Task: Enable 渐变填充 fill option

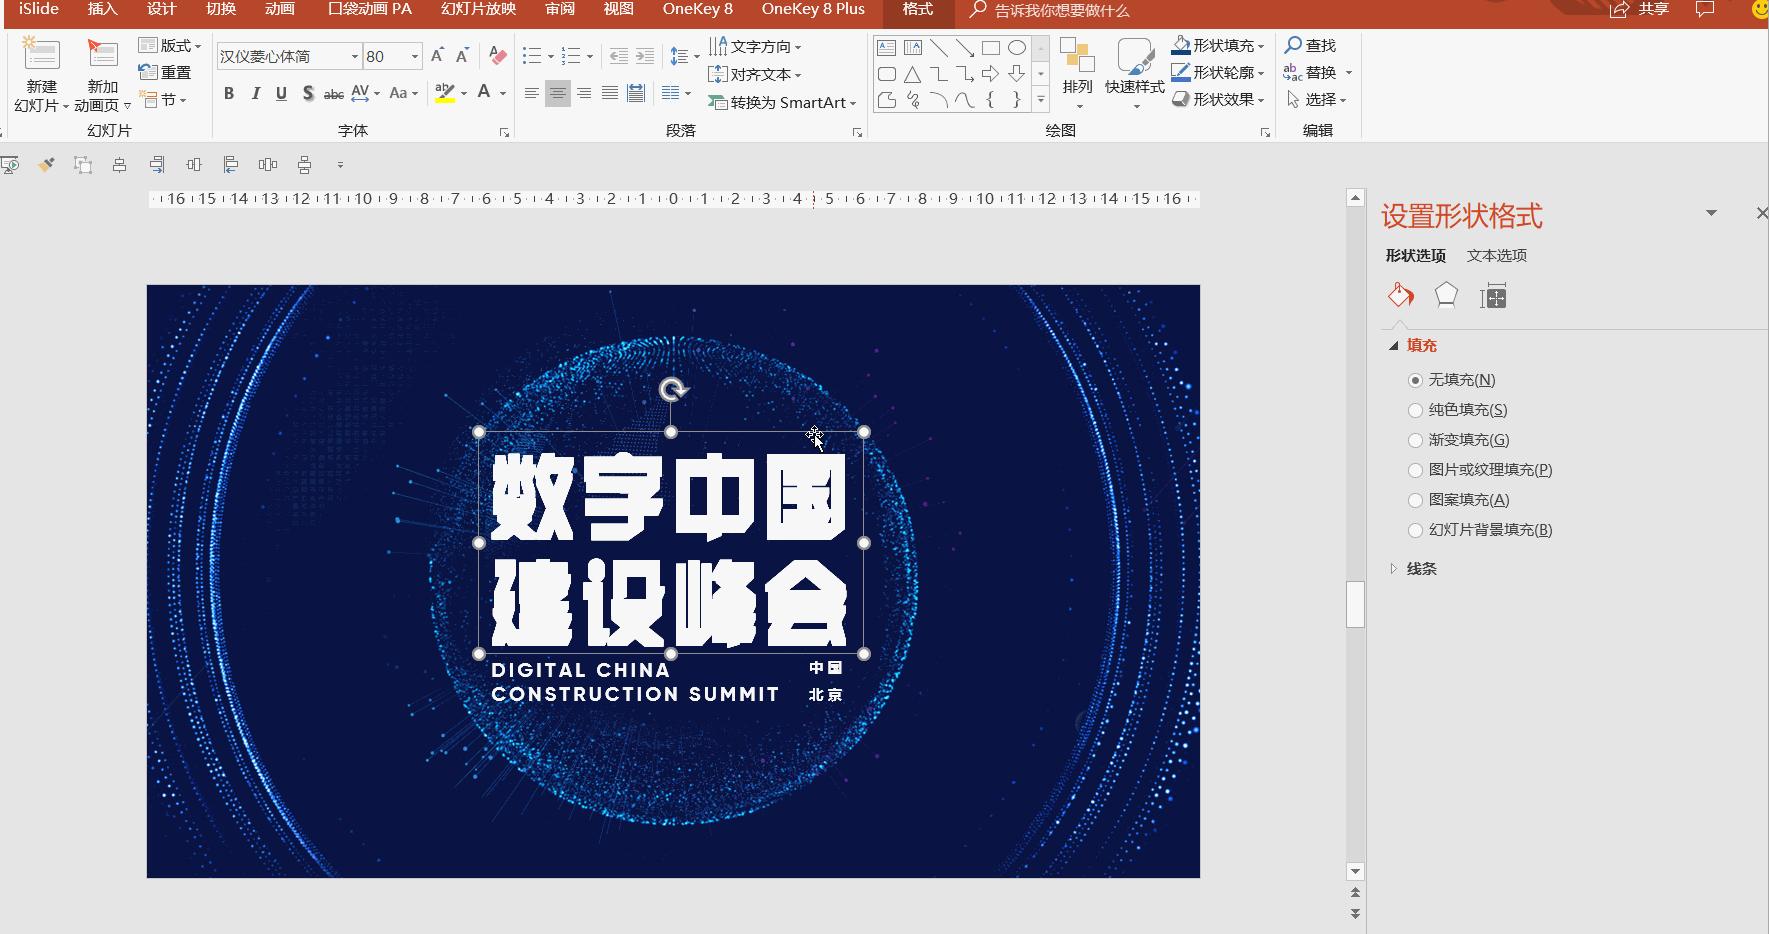Action: click(x=1415, y=440)
